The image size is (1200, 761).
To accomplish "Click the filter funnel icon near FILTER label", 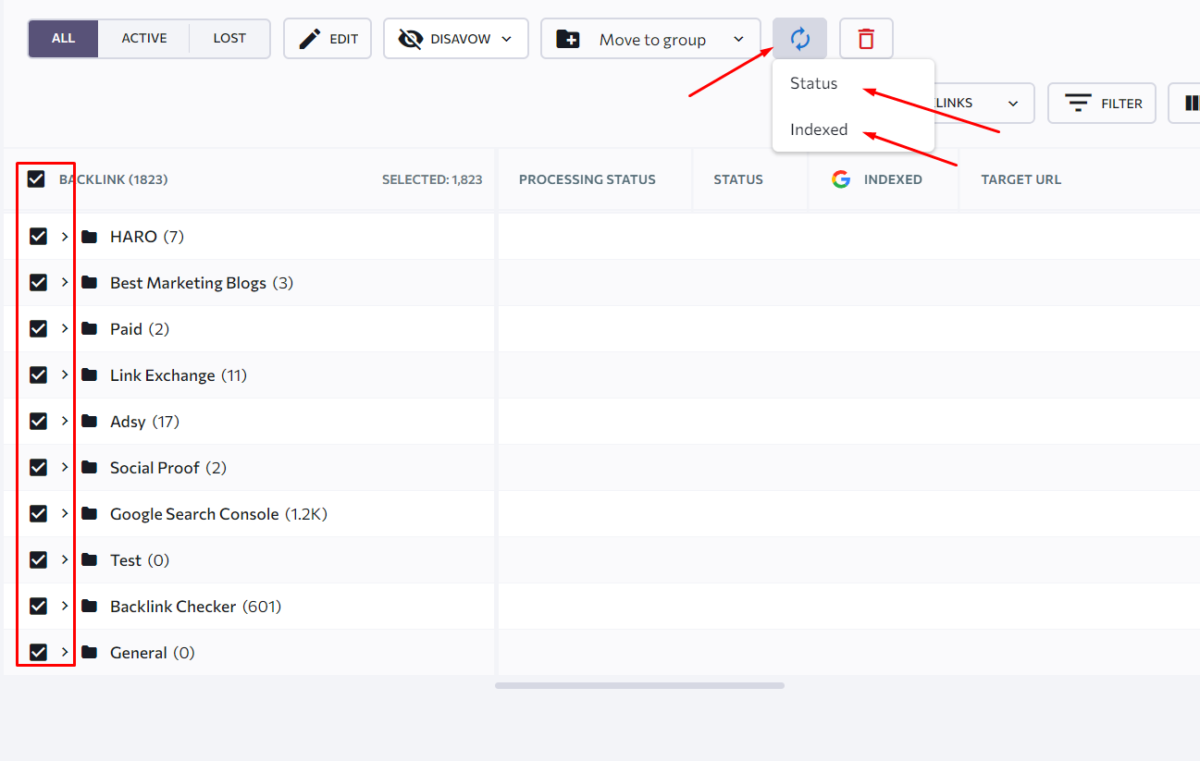I will click(x=1077, y=103).
